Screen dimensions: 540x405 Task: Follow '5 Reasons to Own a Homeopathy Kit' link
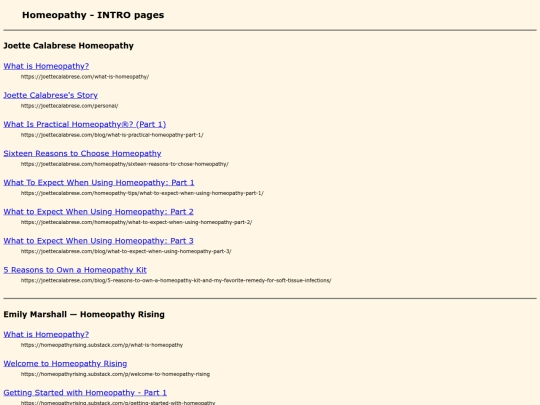(x=75, y=270)
